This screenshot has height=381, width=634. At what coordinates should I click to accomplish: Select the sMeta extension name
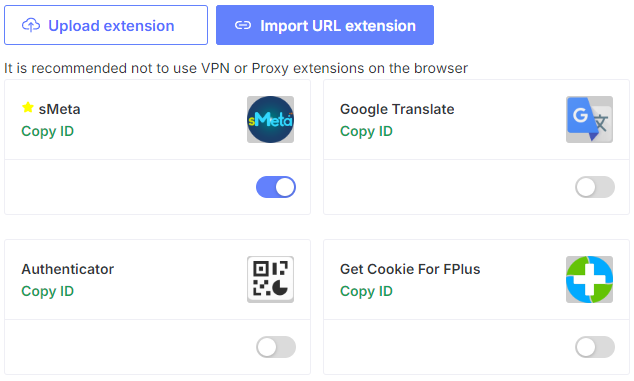[59, 109]
